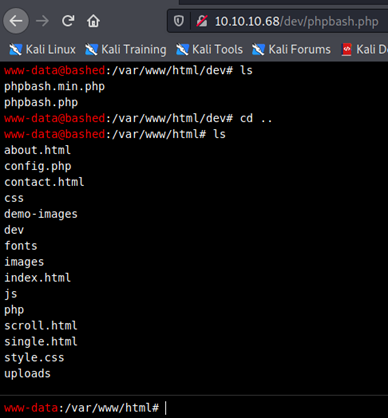Click config.php in the directory listing
The image size is (388, 418).
pyautogui.click(x=38, y=166)
